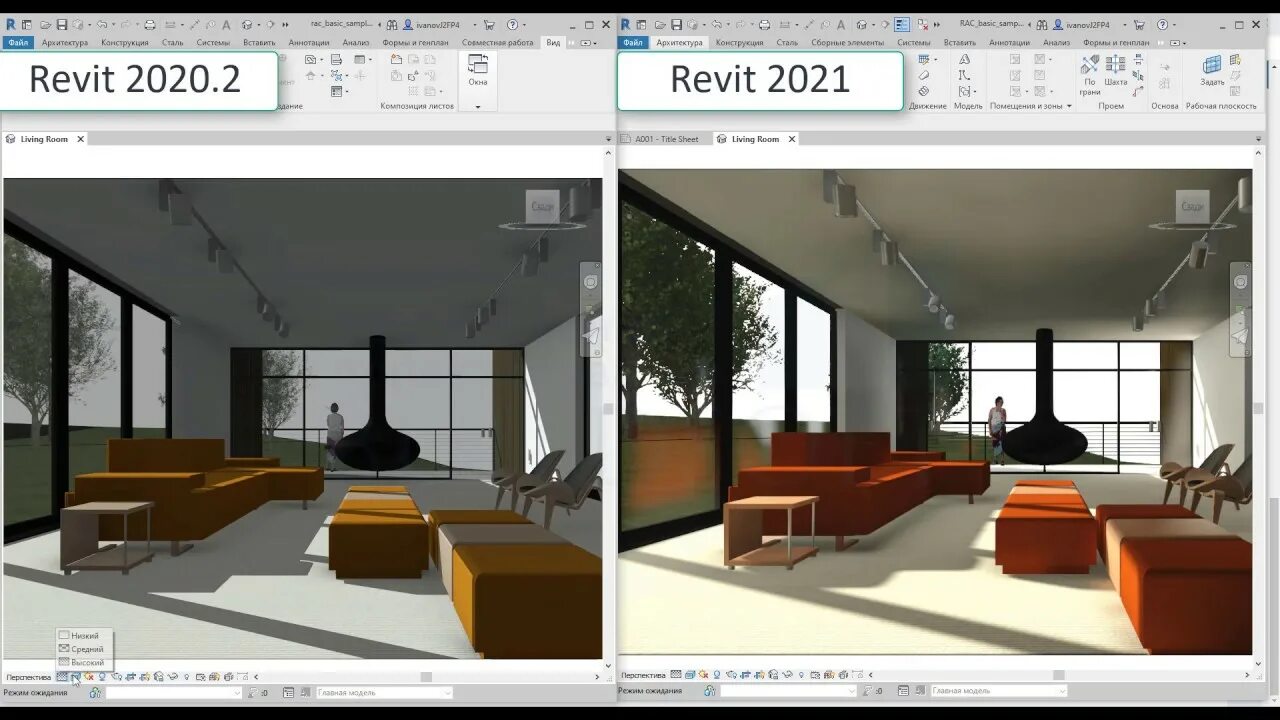The width and height of the screenshot is (1280, 720).
Task: Click the Revit logo in left window
Action: click(x=11, y=24)
